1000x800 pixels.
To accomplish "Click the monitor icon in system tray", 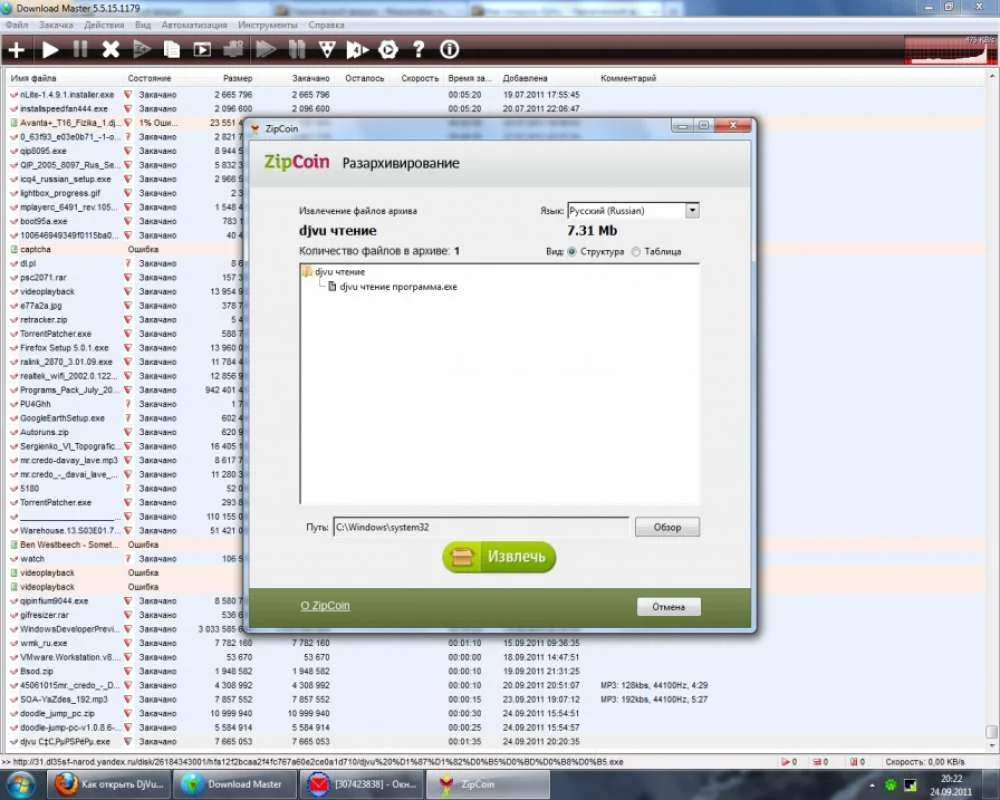I will coord(911,785).
